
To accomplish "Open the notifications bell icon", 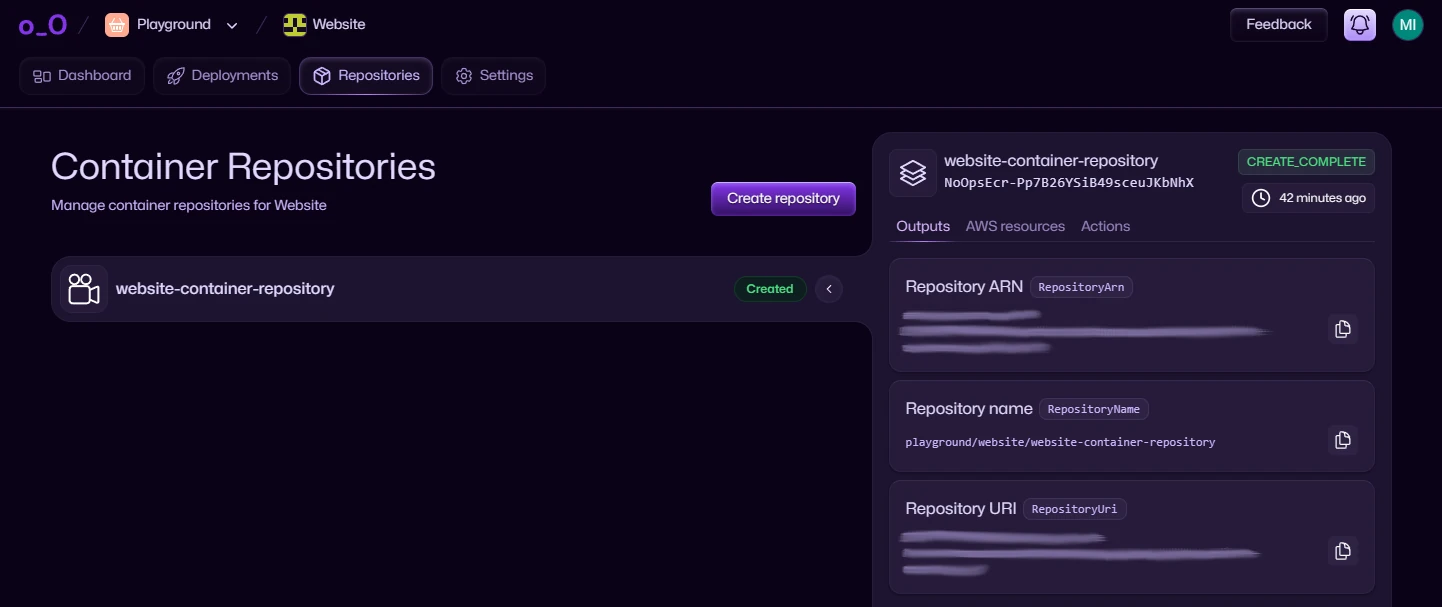I will 1359,25.
